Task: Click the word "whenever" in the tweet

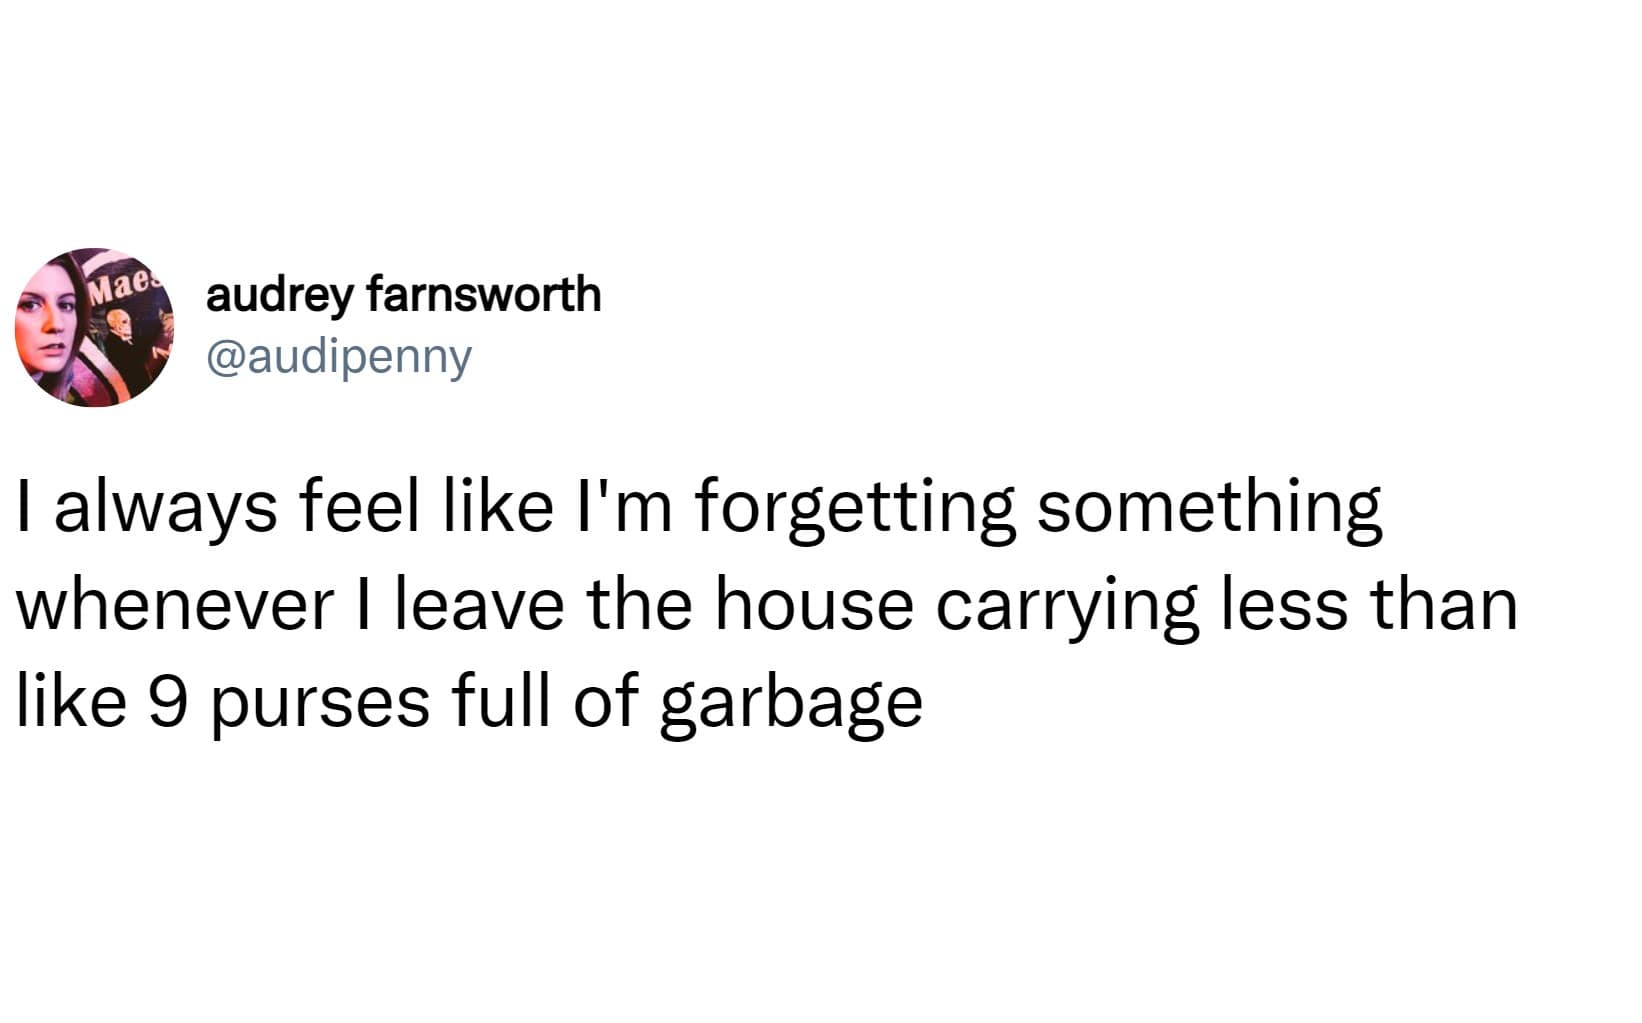Action: click(x=175, y=605)
